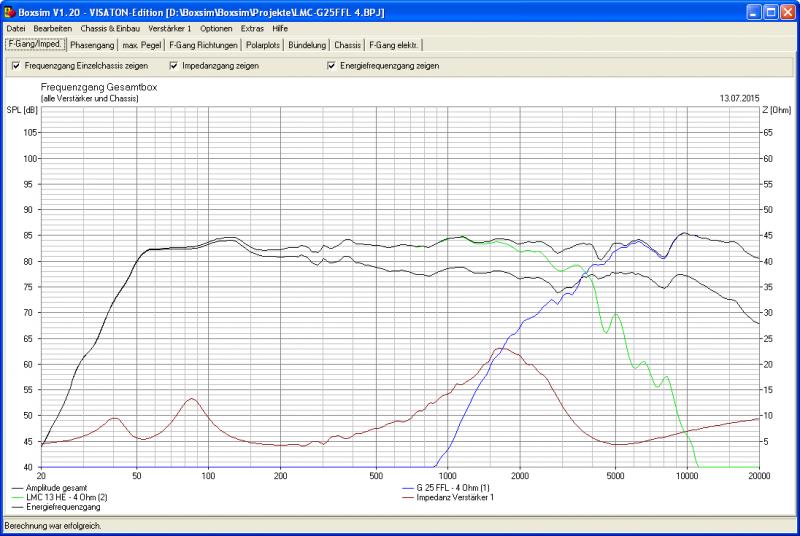
Task: Switch to the Phasengang tab
Action: 93,45
